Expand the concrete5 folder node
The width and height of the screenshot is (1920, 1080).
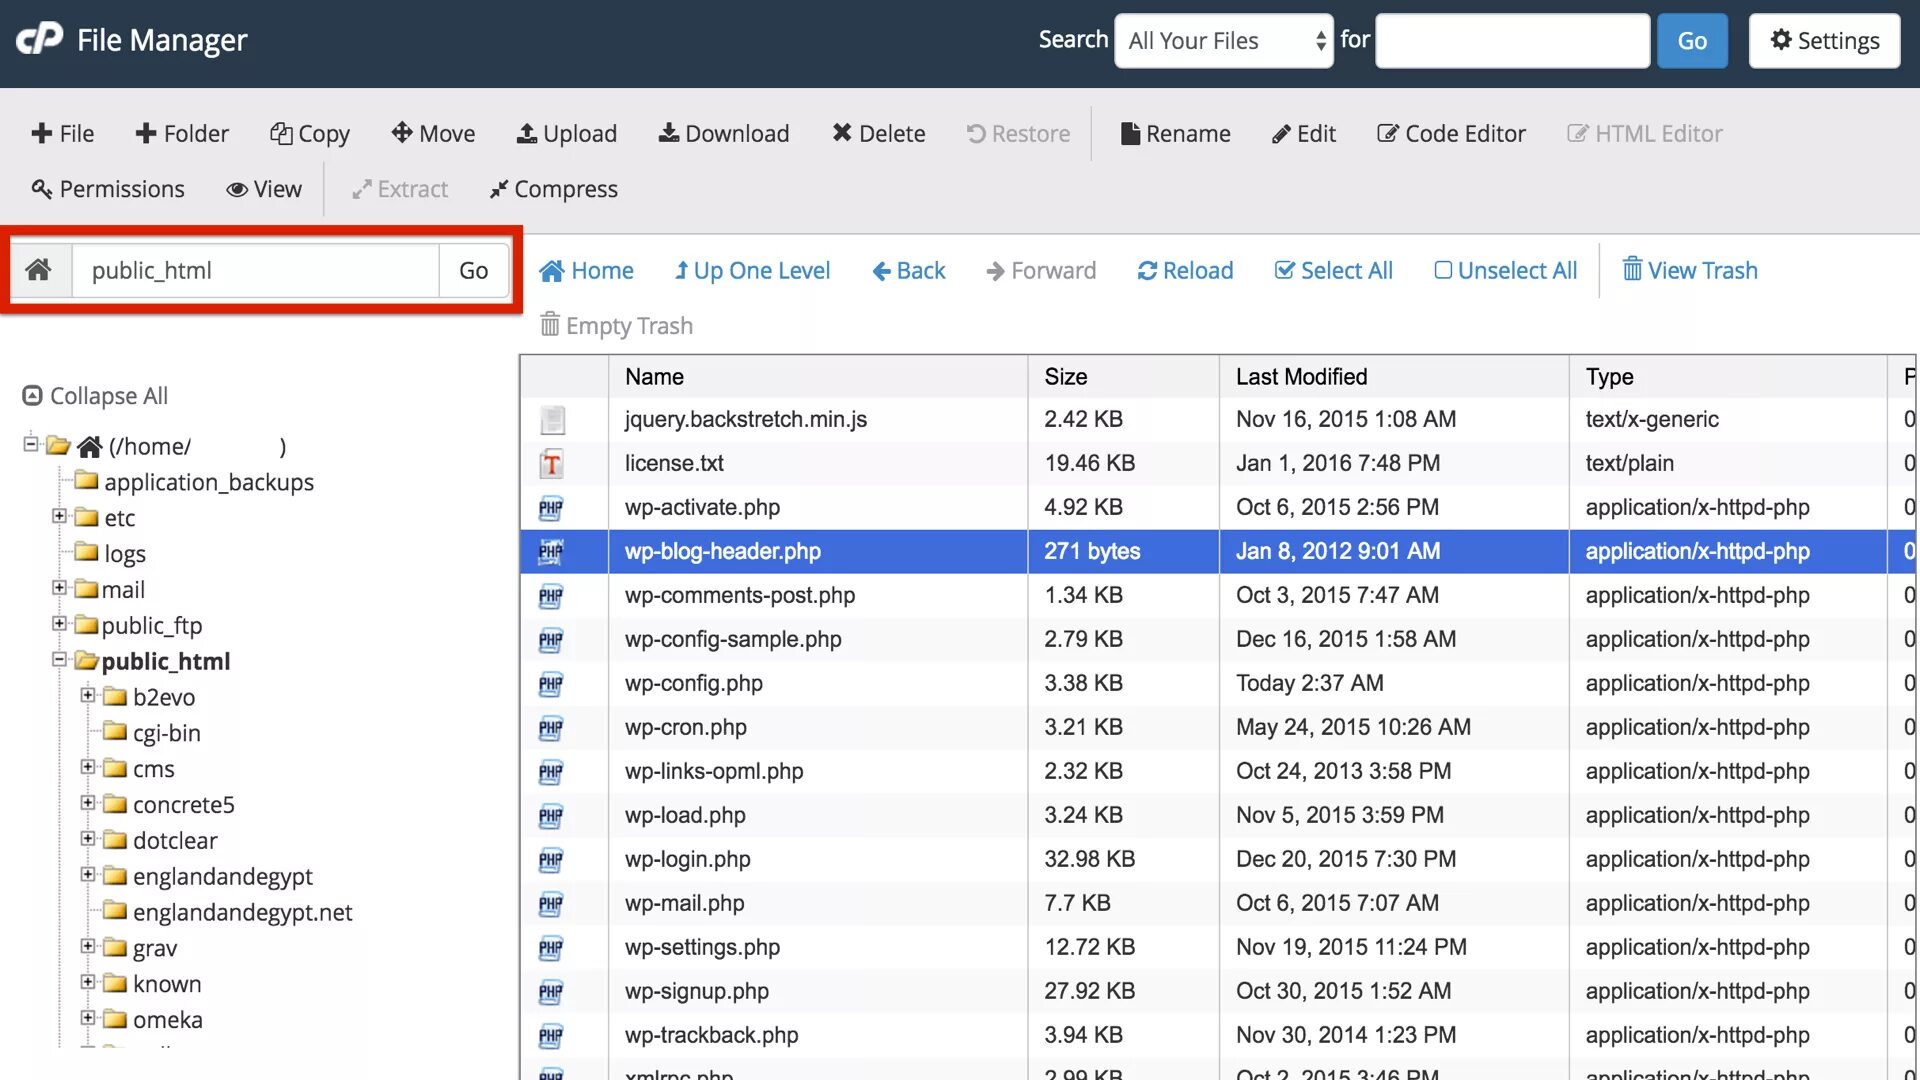tap(88, 803)
